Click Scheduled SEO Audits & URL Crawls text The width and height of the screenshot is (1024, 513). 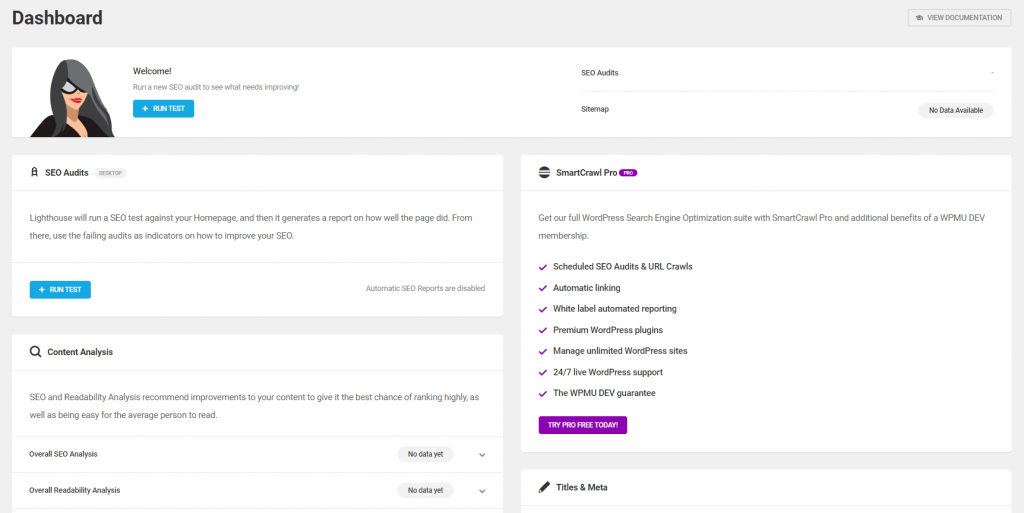pyautogui.click(x=622, y=266)
